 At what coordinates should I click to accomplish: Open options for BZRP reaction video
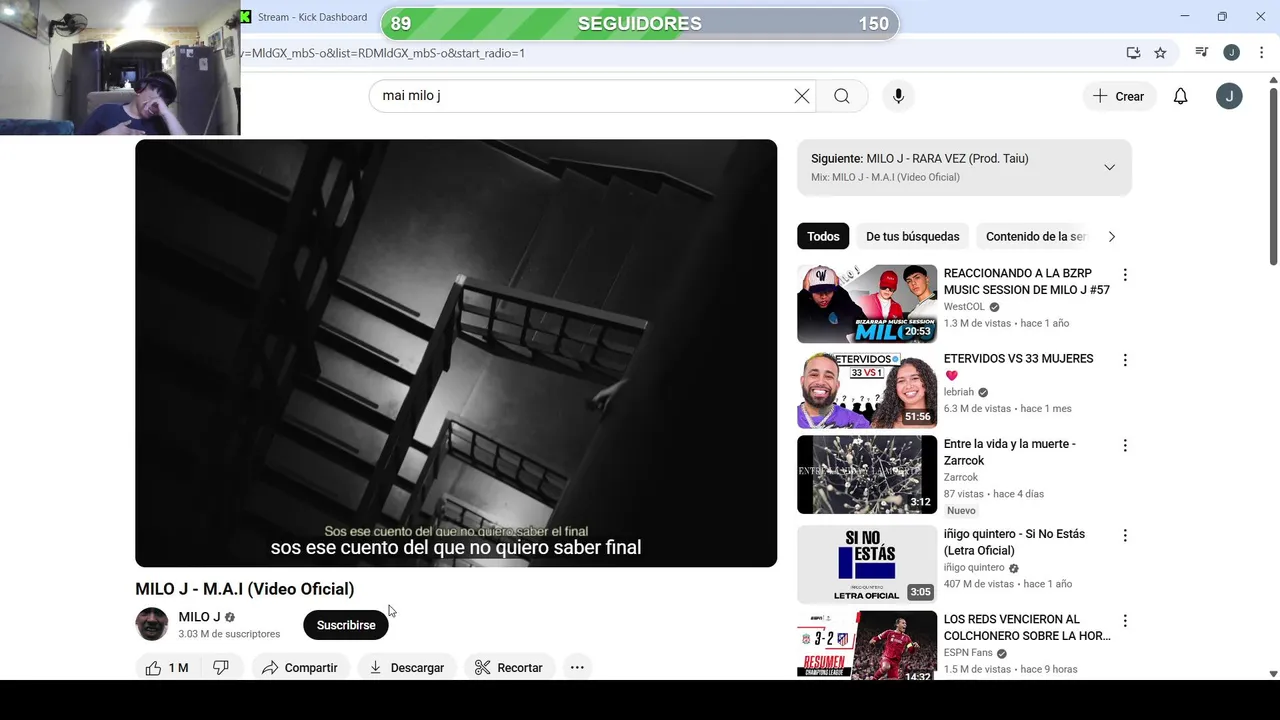click(1125, 275)
